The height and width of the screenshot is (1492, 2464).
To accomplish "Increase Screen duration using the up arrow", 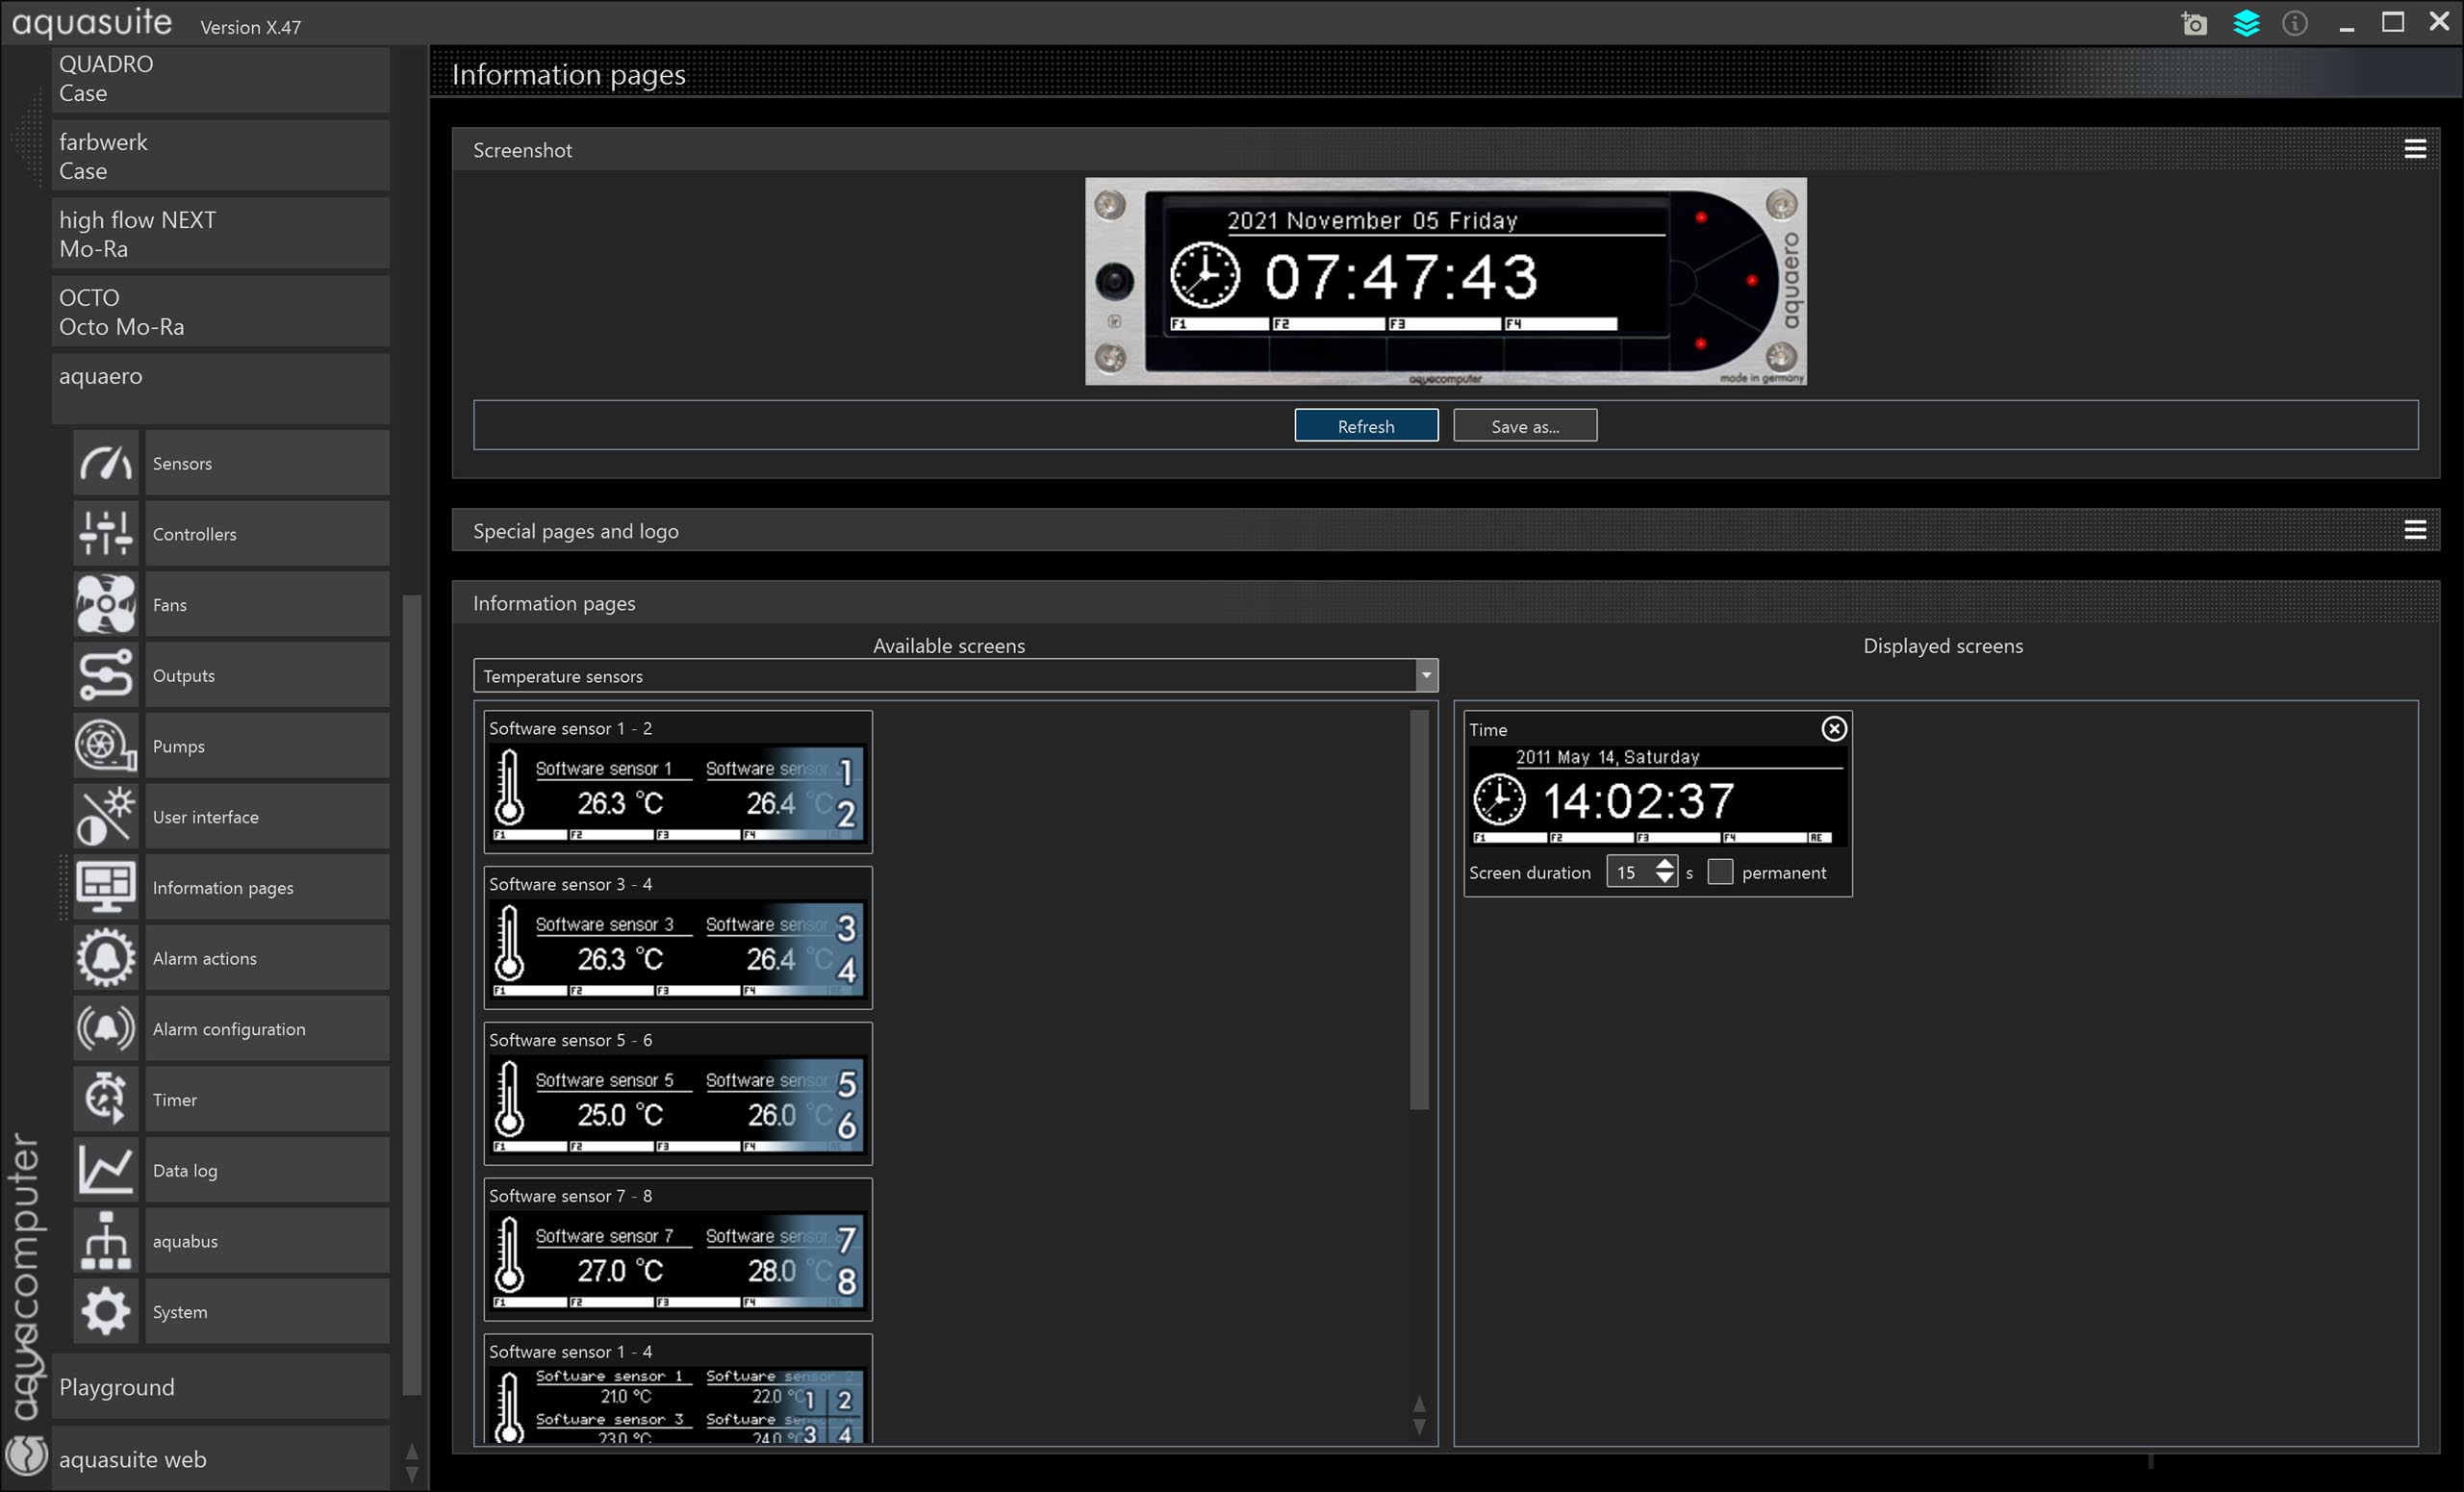I will click(1664, 864).
